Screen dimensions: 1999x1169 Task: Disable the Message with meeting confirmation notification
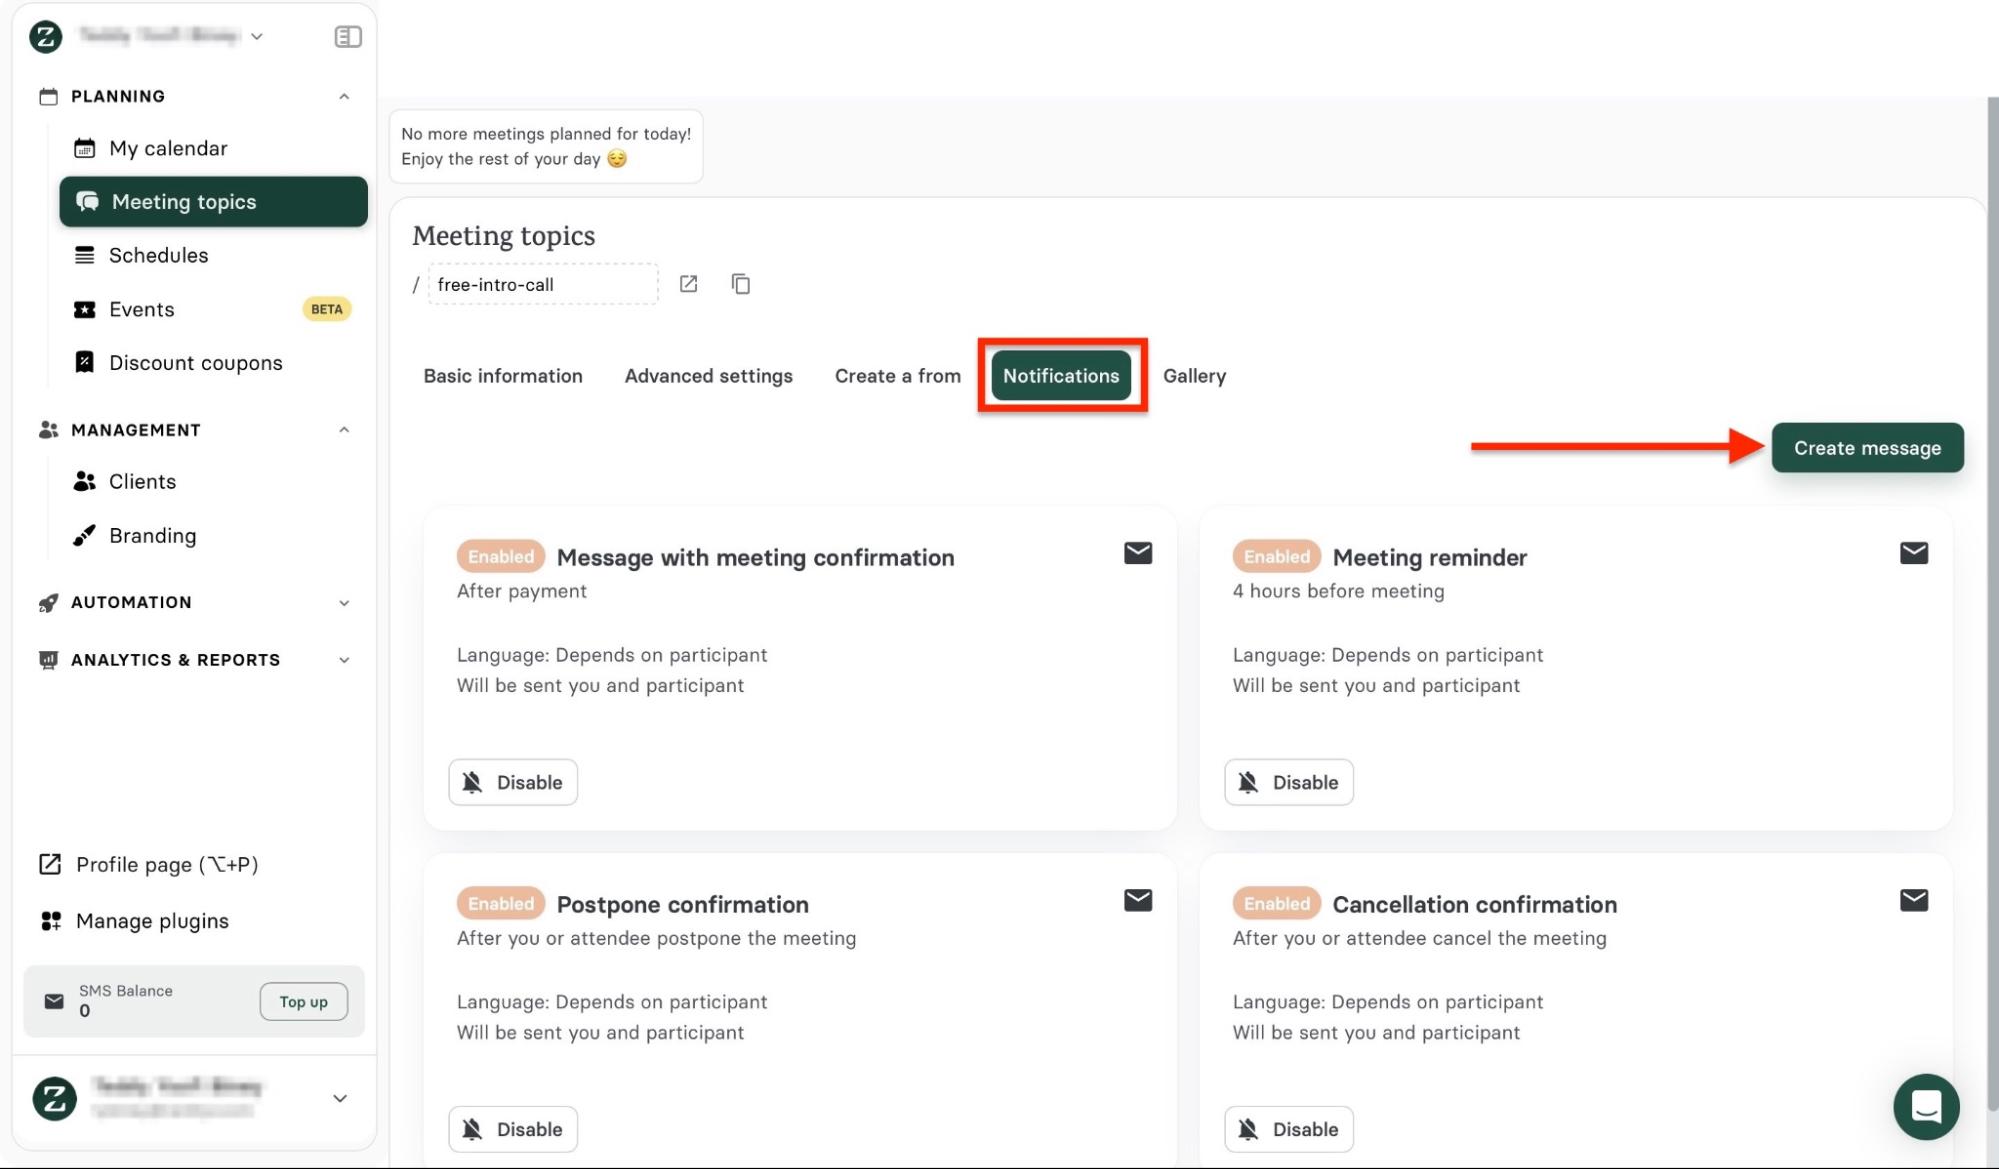click(513, 782)
